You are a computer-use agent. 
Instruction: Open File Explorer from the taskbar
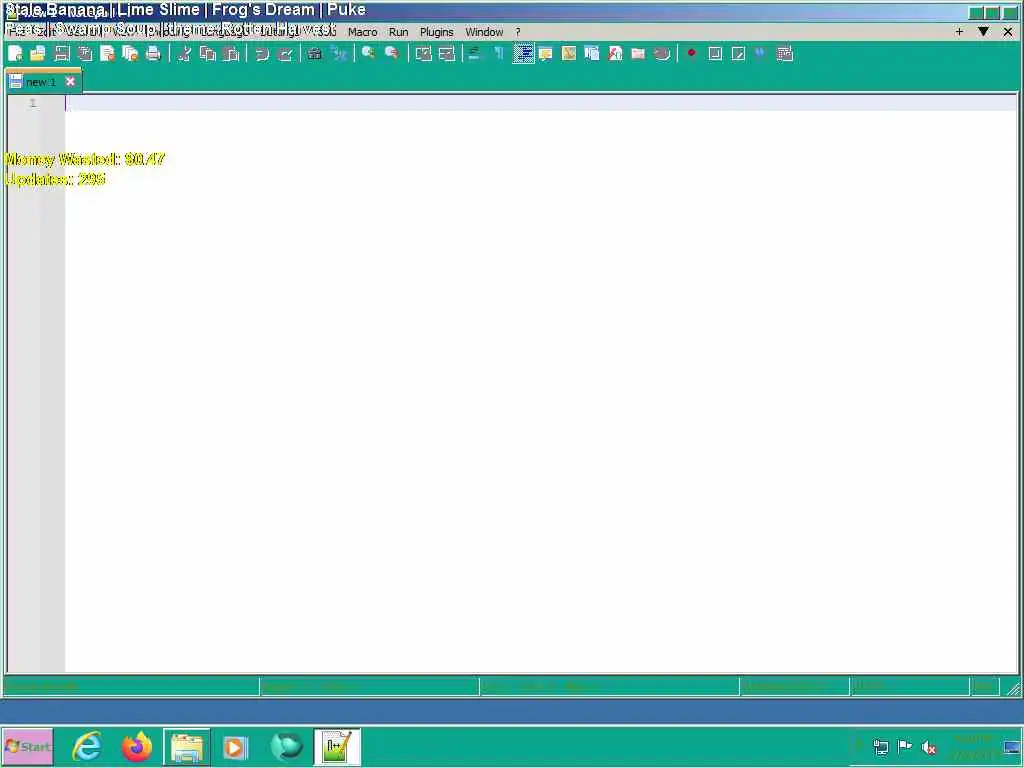tap(187, 746)
